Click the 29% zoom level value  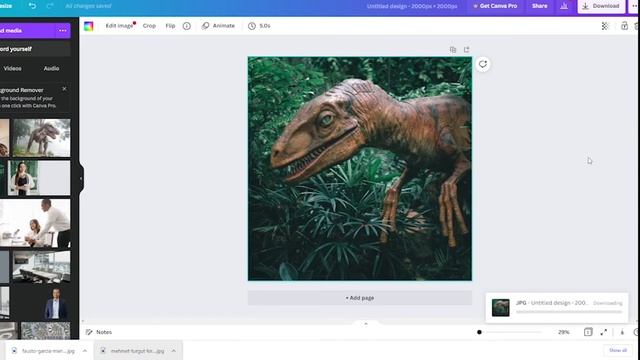(564, 332)
